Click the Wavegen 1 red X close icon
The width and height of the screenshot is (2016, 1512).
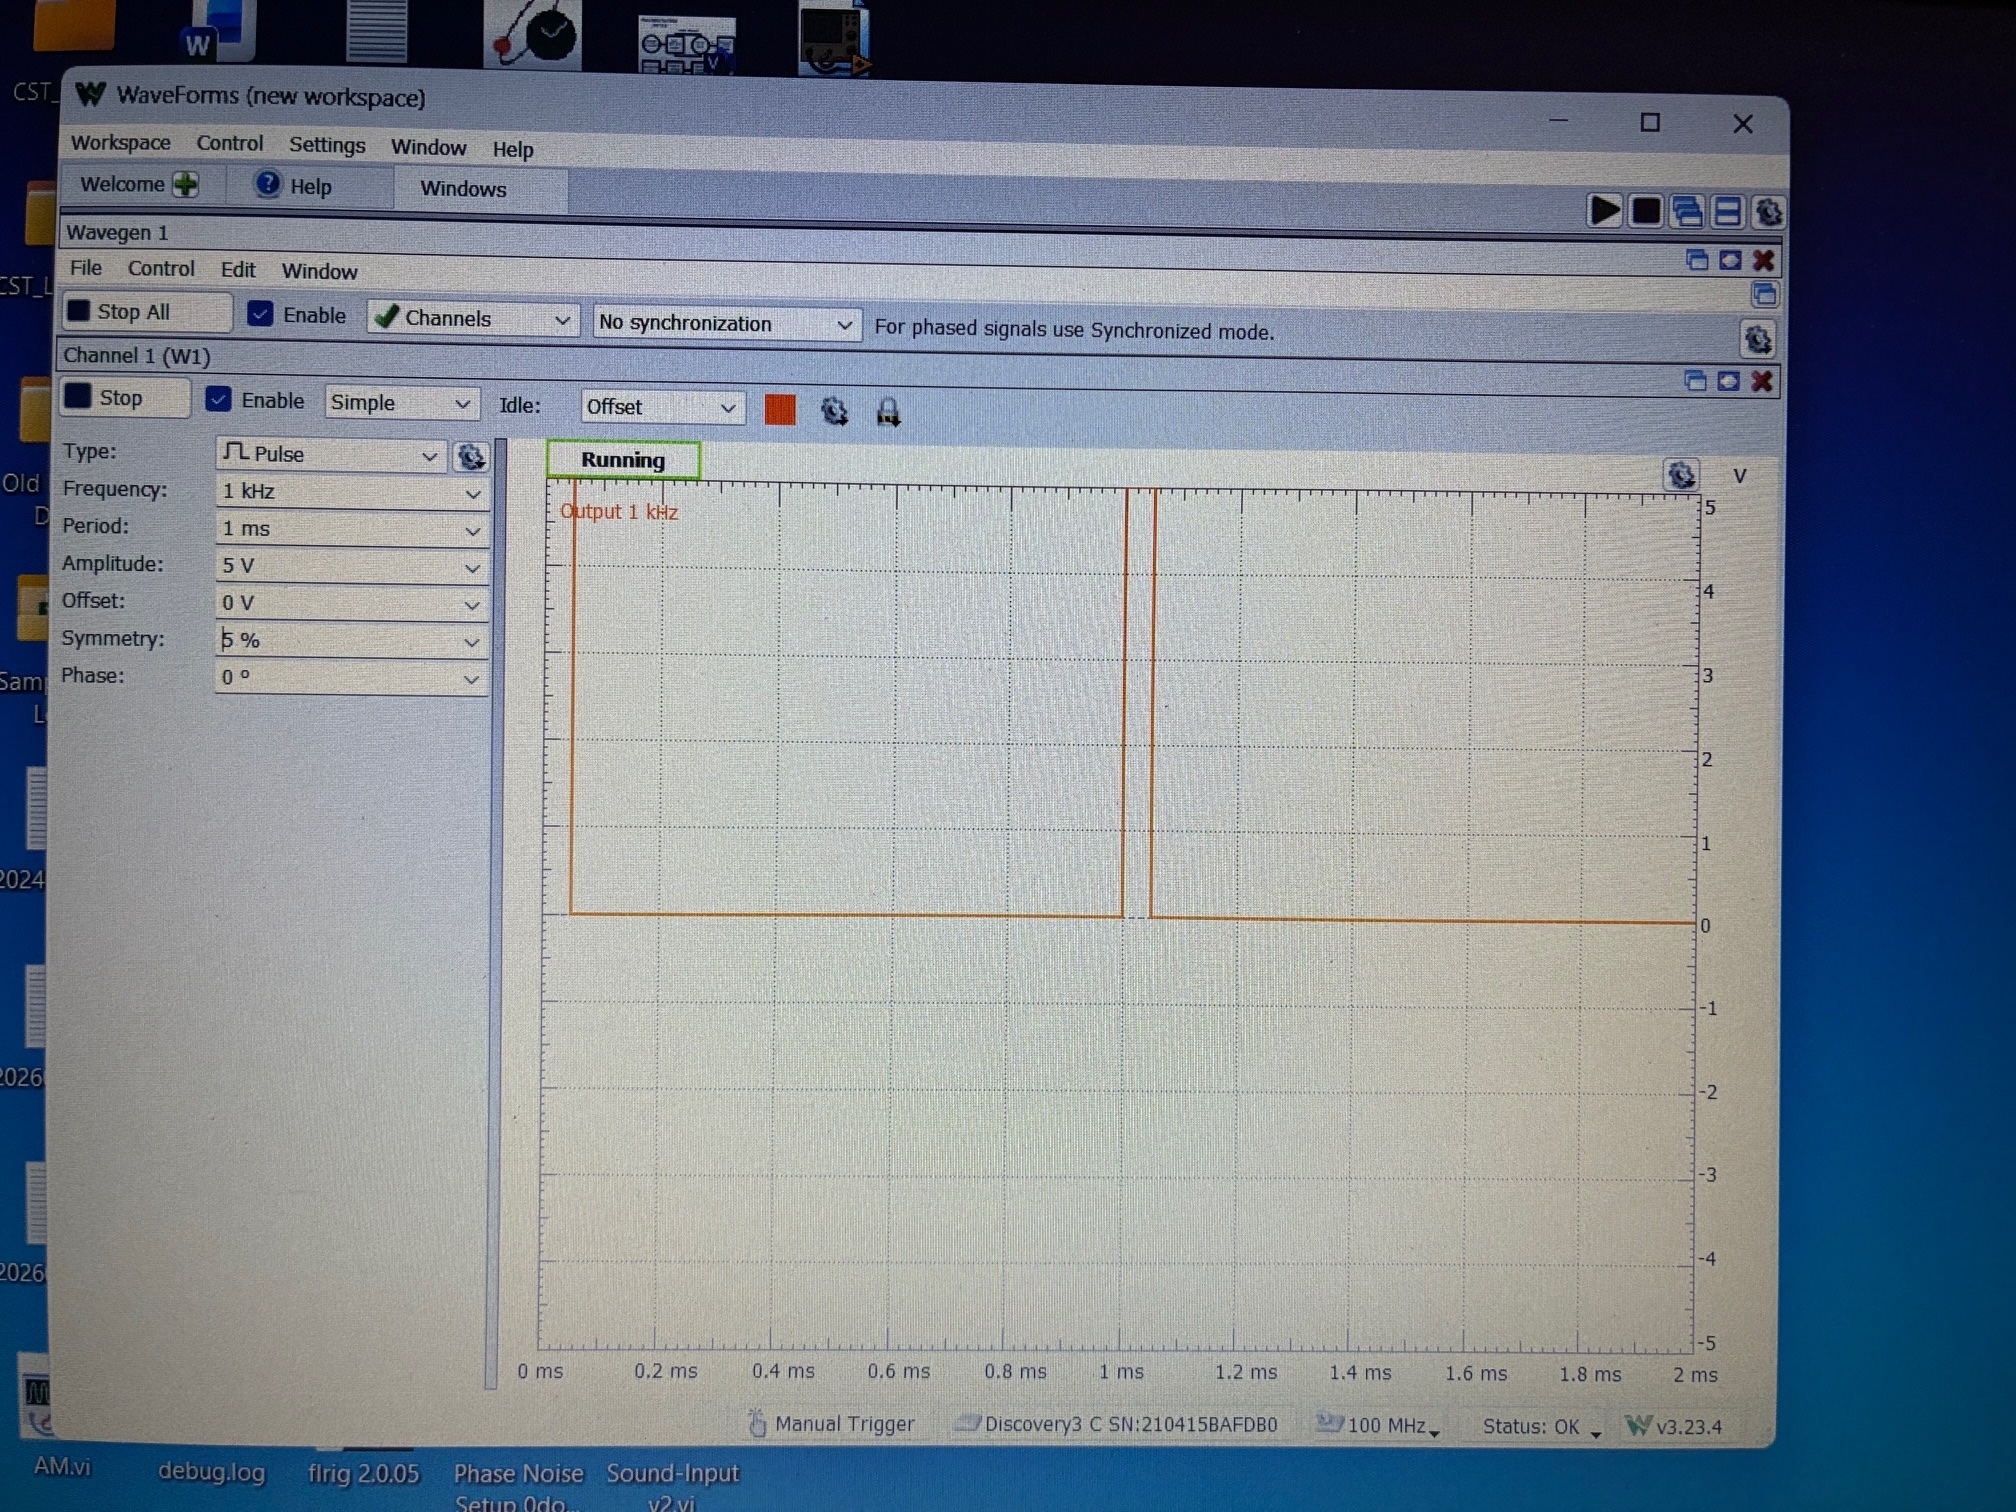point(1764,261)
